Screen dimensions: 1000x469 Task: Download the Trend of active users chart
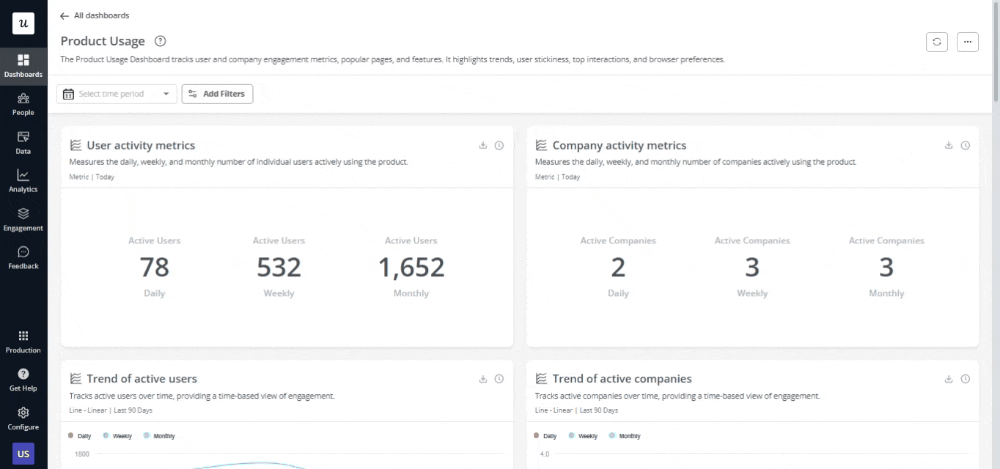(x=483, y=379)
